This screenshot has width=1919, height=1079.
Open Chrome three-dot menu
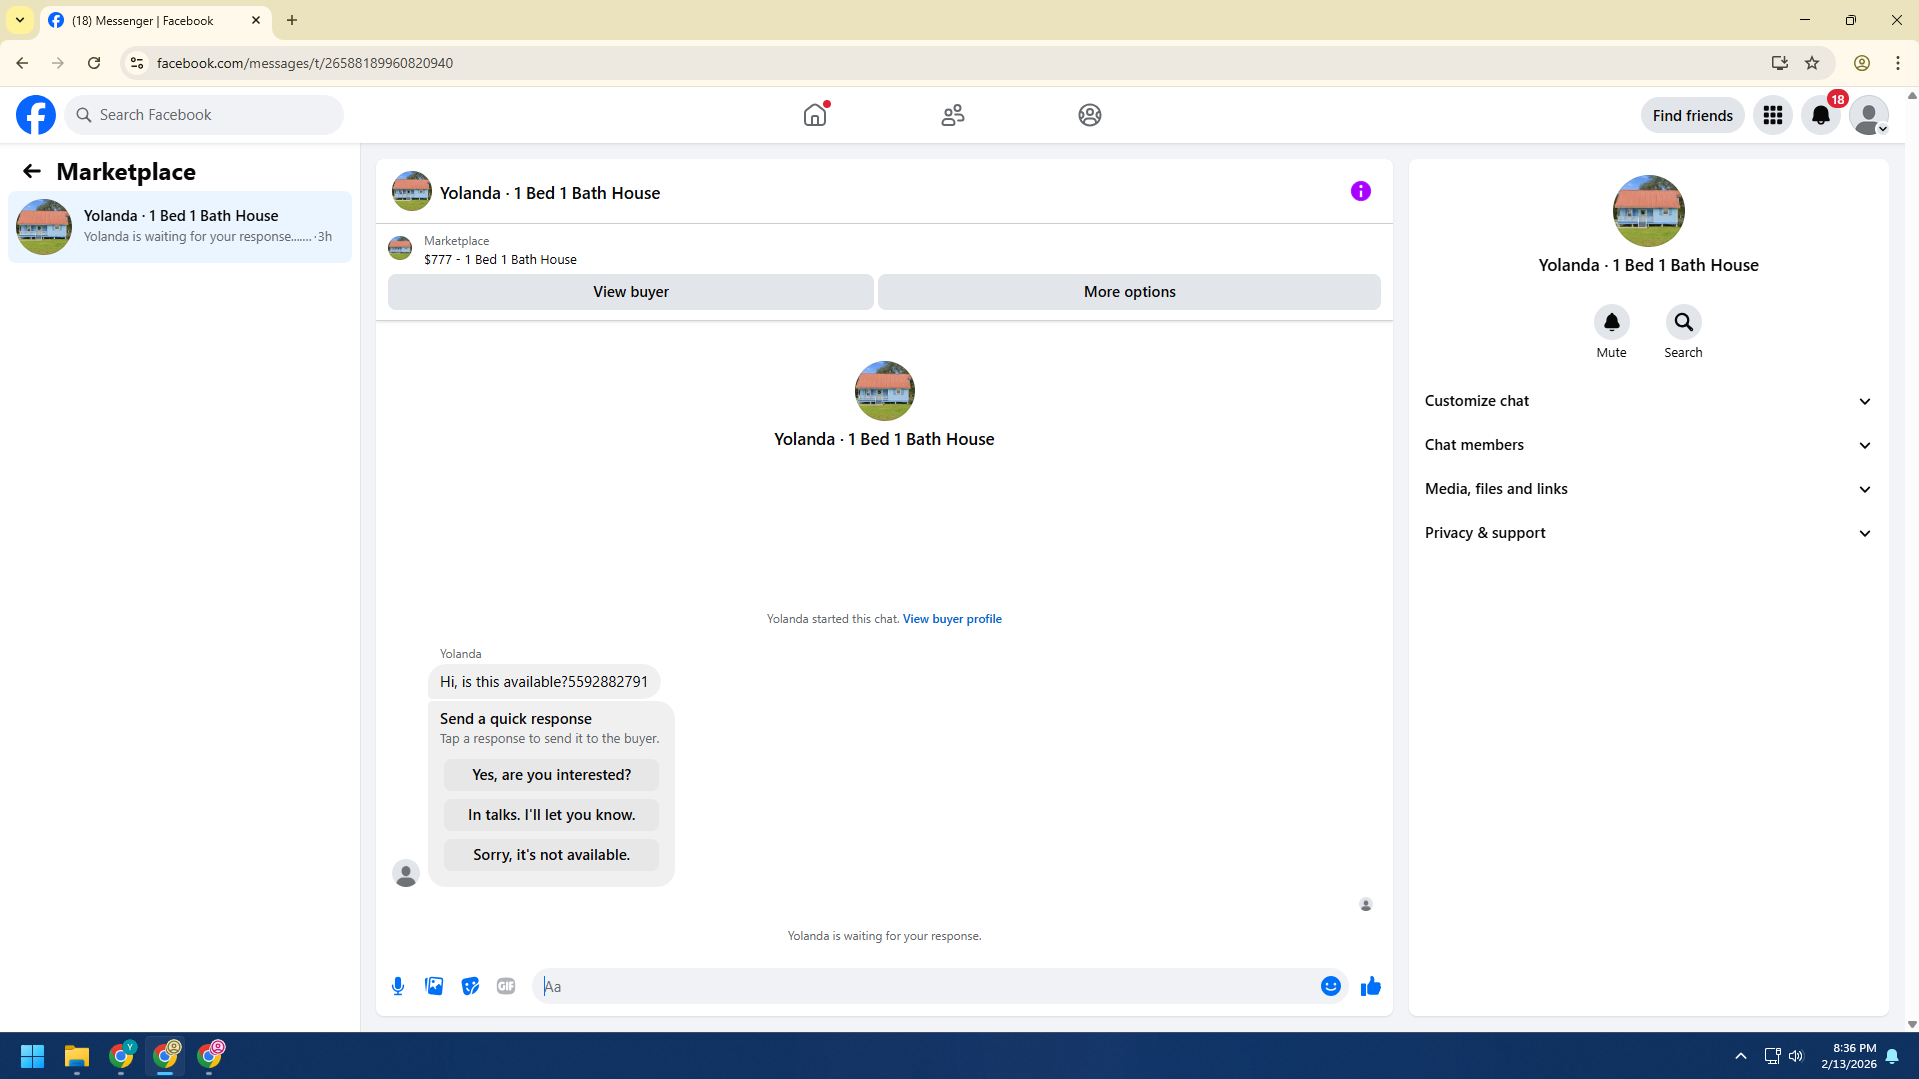1898,63
